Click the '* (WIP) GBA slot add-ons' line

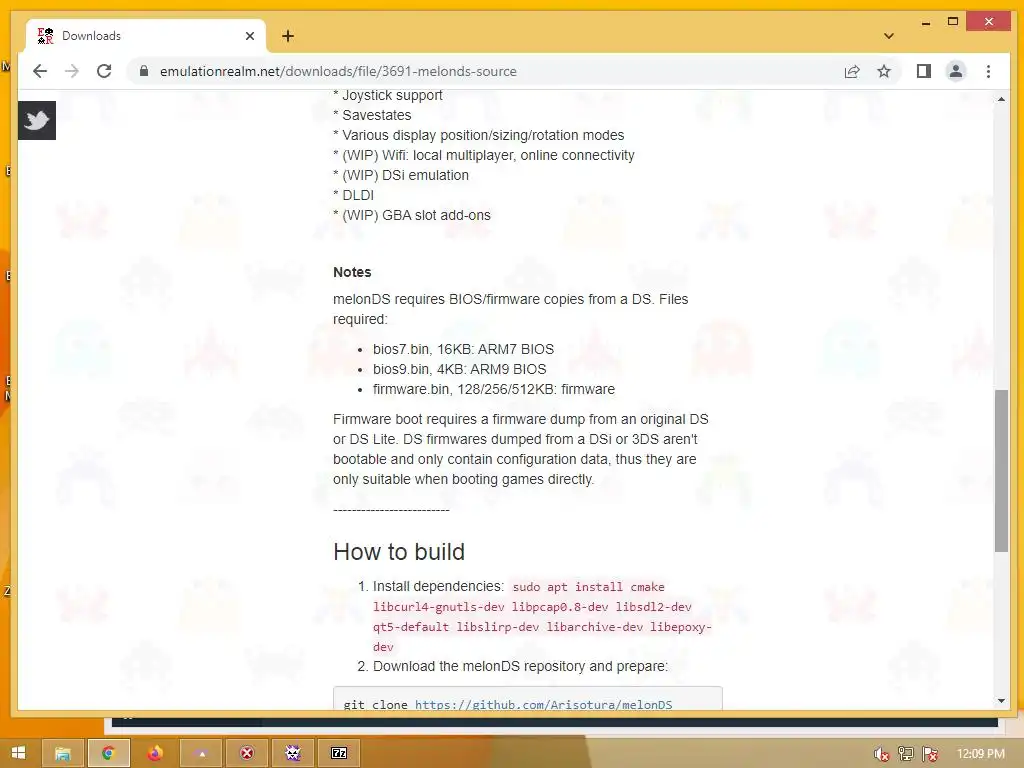[412, 216]
